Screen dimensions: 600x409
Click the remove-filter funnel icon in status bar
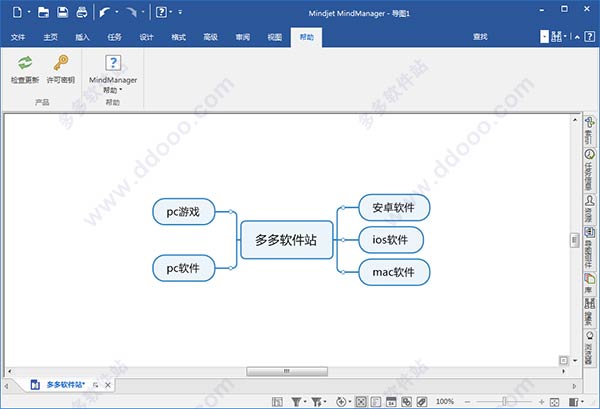click(316, 402)
